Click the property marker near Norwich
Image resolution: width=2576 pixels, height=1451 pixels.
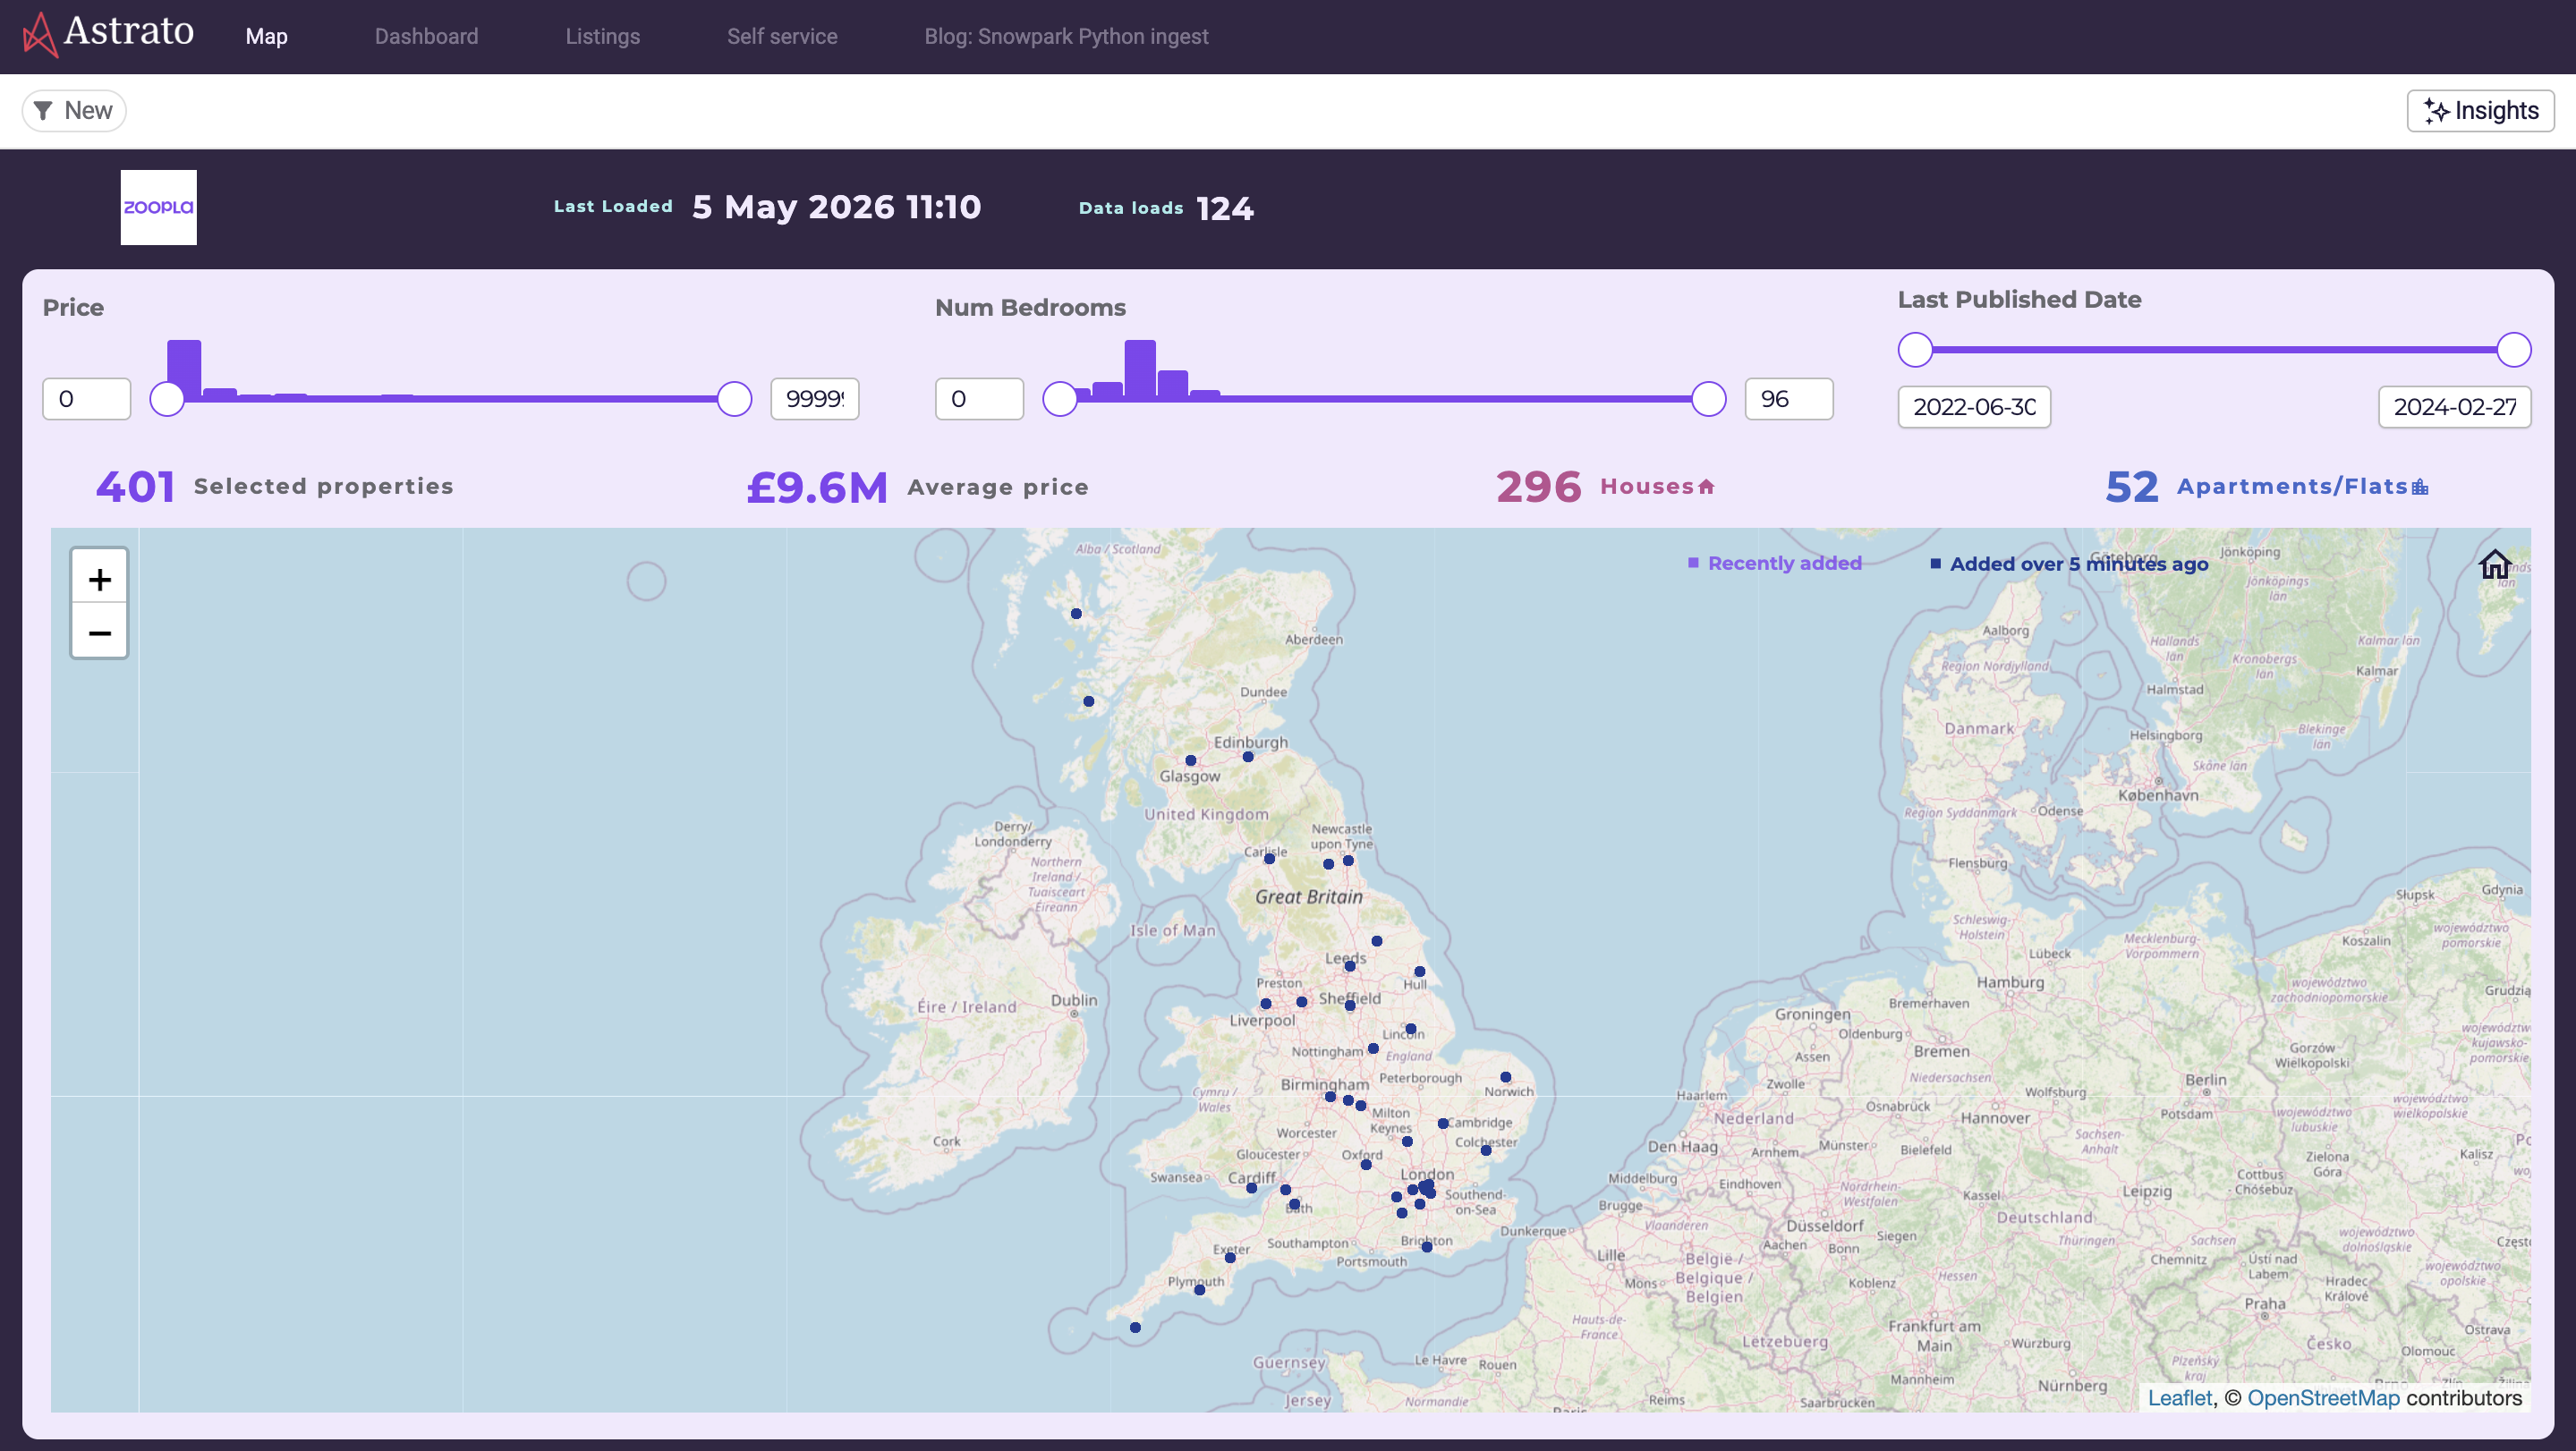pos(1505,1077)
